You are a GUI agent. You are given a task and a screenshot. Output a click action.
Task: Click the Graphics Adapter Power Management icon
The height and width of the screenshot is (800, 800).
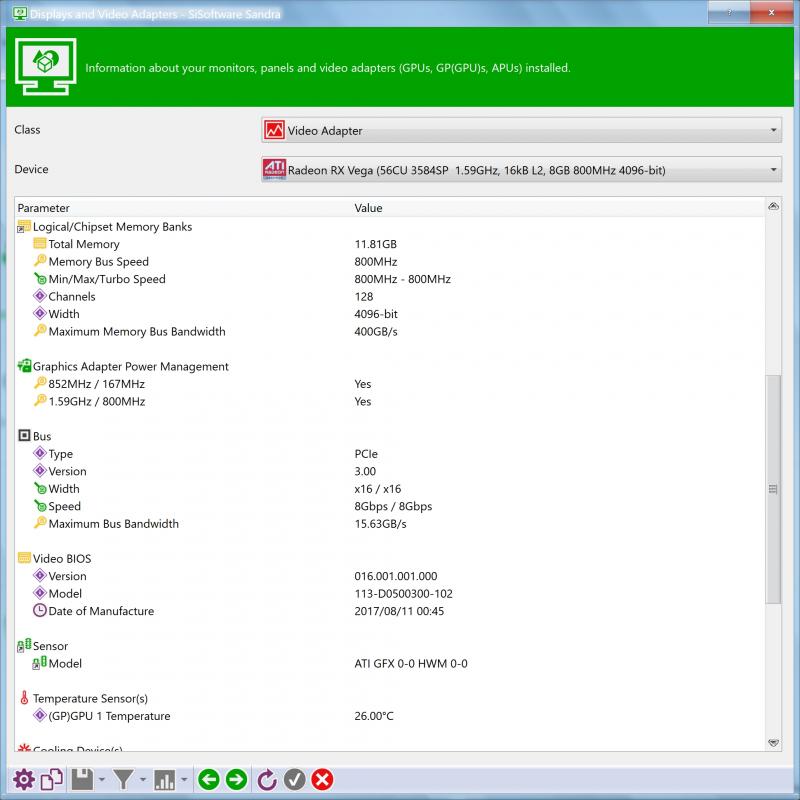click(24, 366)
